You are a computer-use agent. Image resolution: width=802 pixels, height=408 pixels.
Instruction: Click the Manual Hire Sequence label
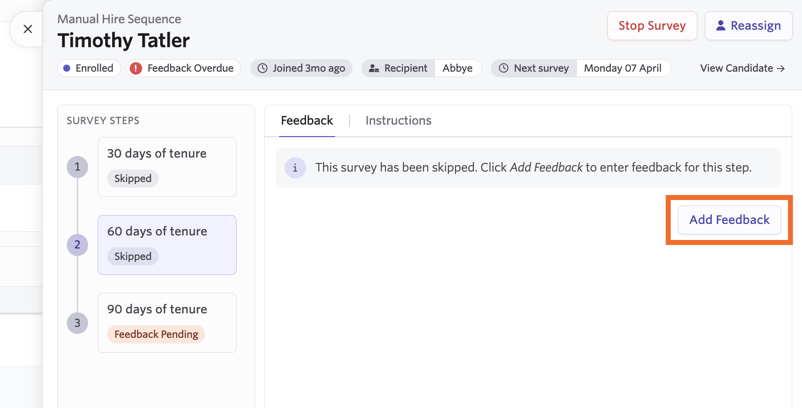pyautogui.click(x=119, y=19)
